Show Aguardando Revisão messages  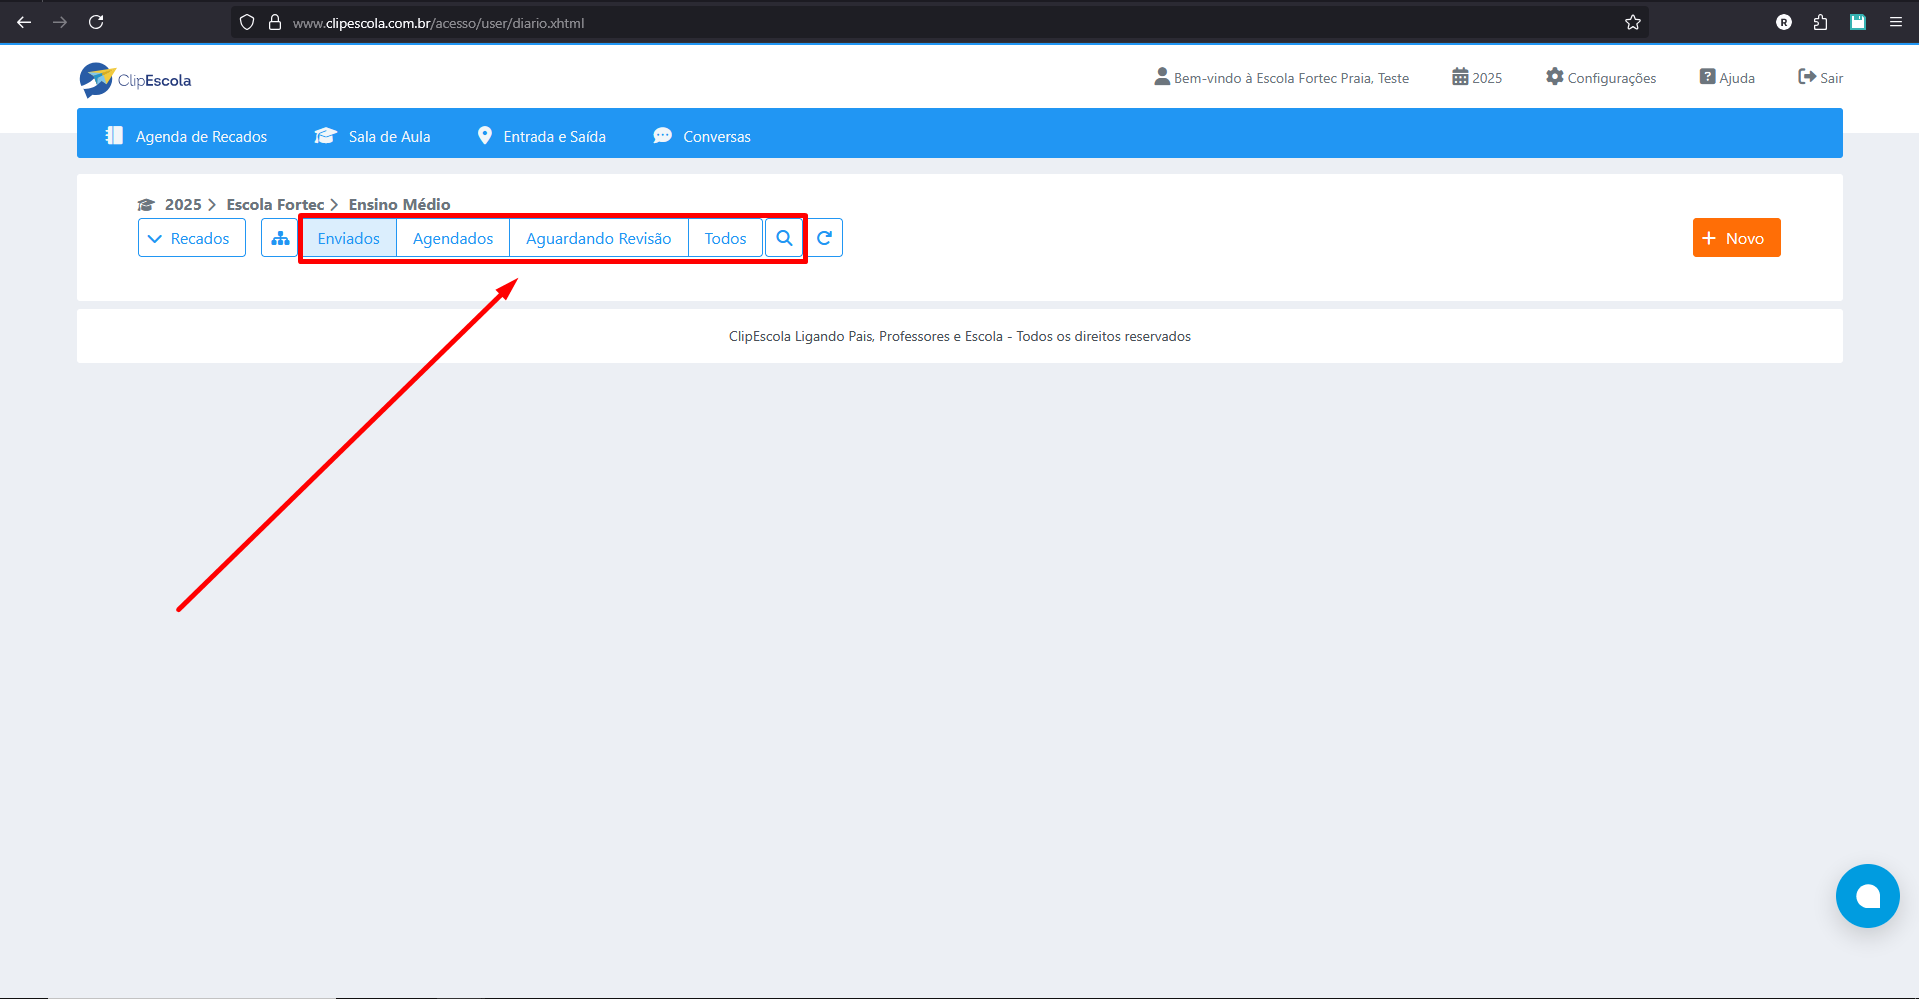598,238
